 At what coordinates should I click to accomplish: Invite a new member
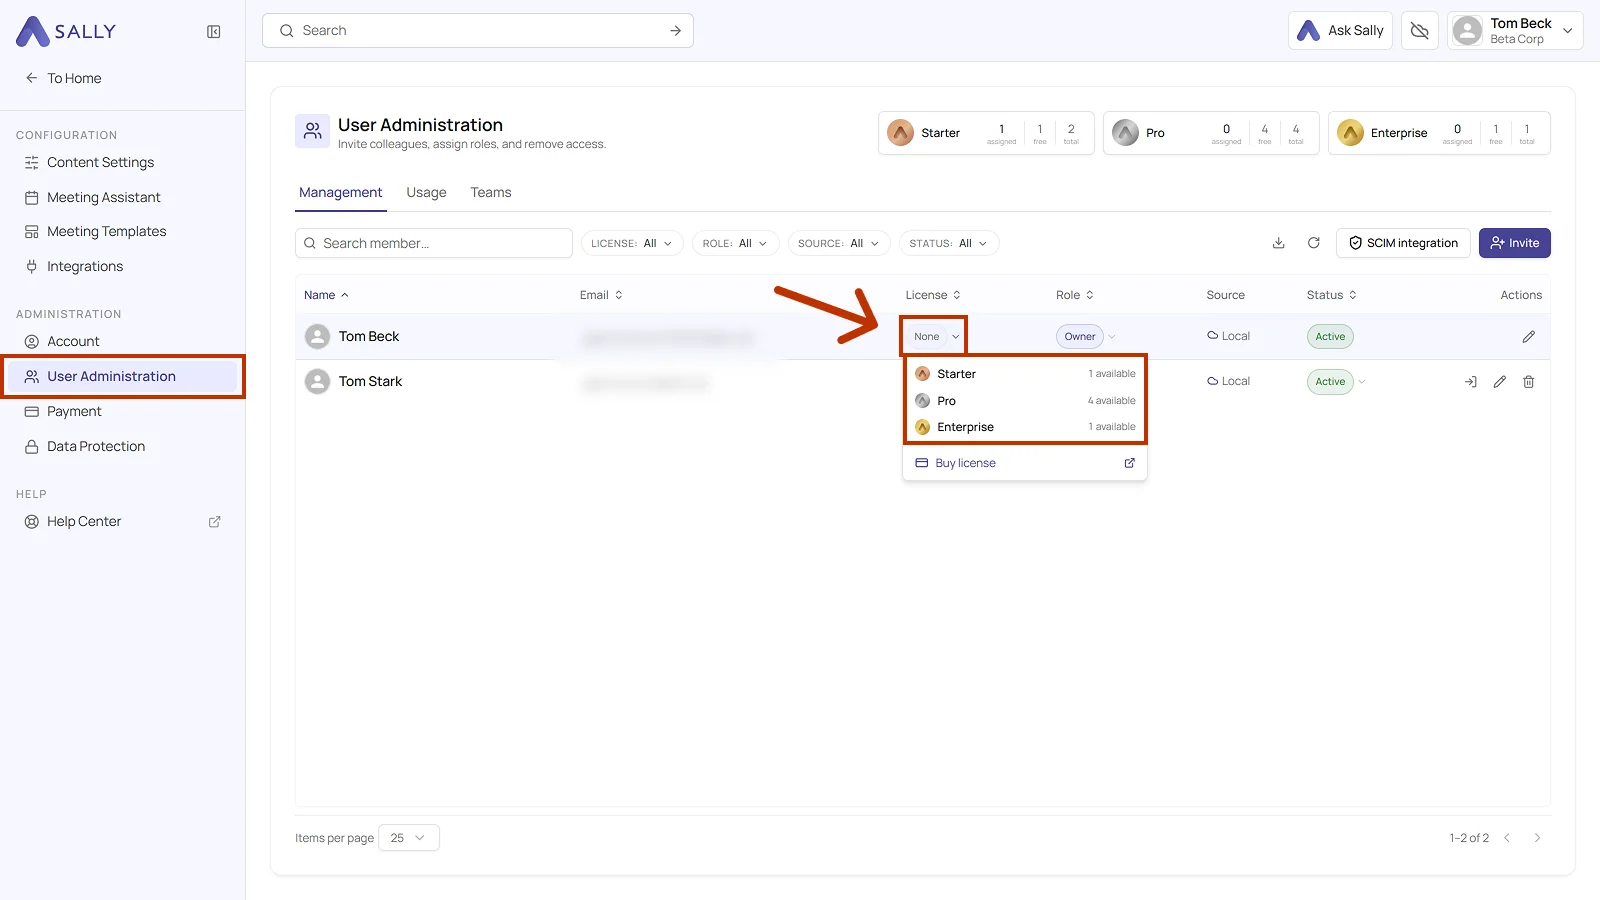click(x=1514, y=243)
